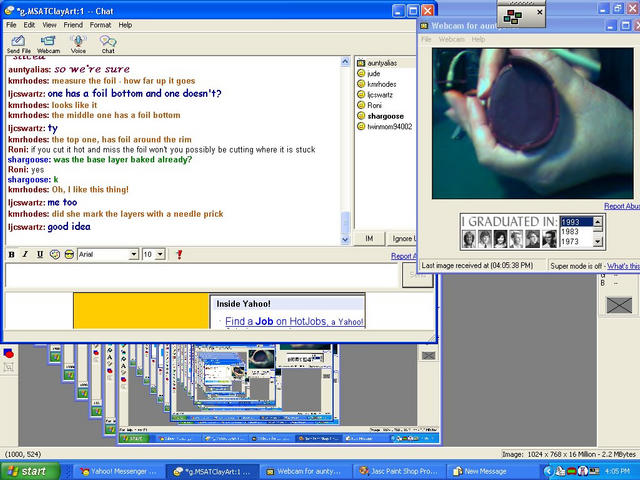Screen dimensions: 640x480
Task: Open the Webcam toolbar icon in chat
Action: [x=48, y=44]
